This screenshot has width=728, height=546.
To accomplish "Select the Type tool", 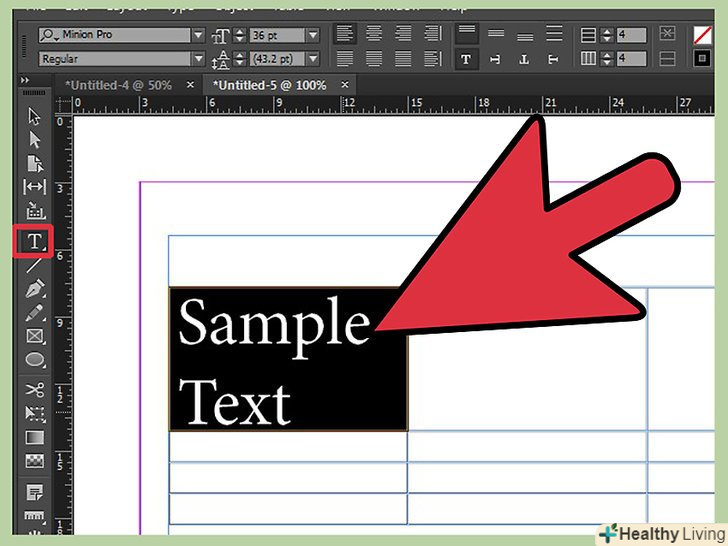I will coord(34,241).
